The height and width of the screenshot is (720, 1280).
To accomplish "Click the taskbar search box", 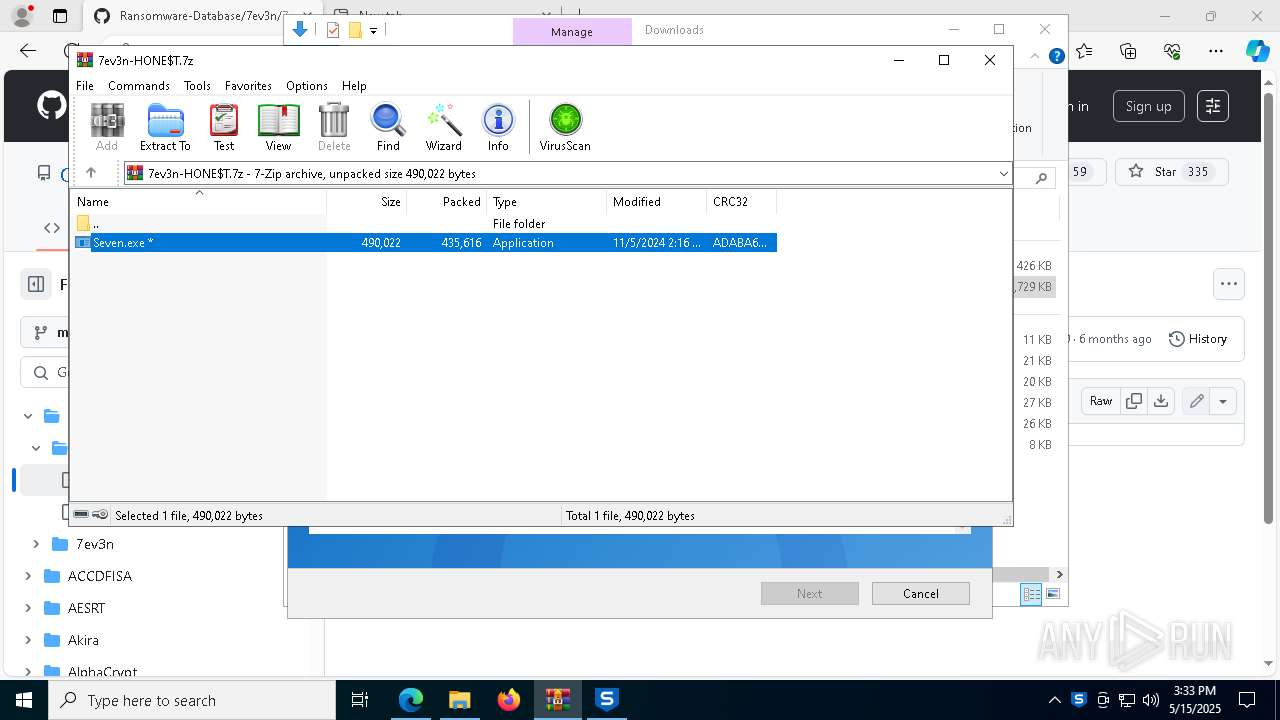I will 192,700.
